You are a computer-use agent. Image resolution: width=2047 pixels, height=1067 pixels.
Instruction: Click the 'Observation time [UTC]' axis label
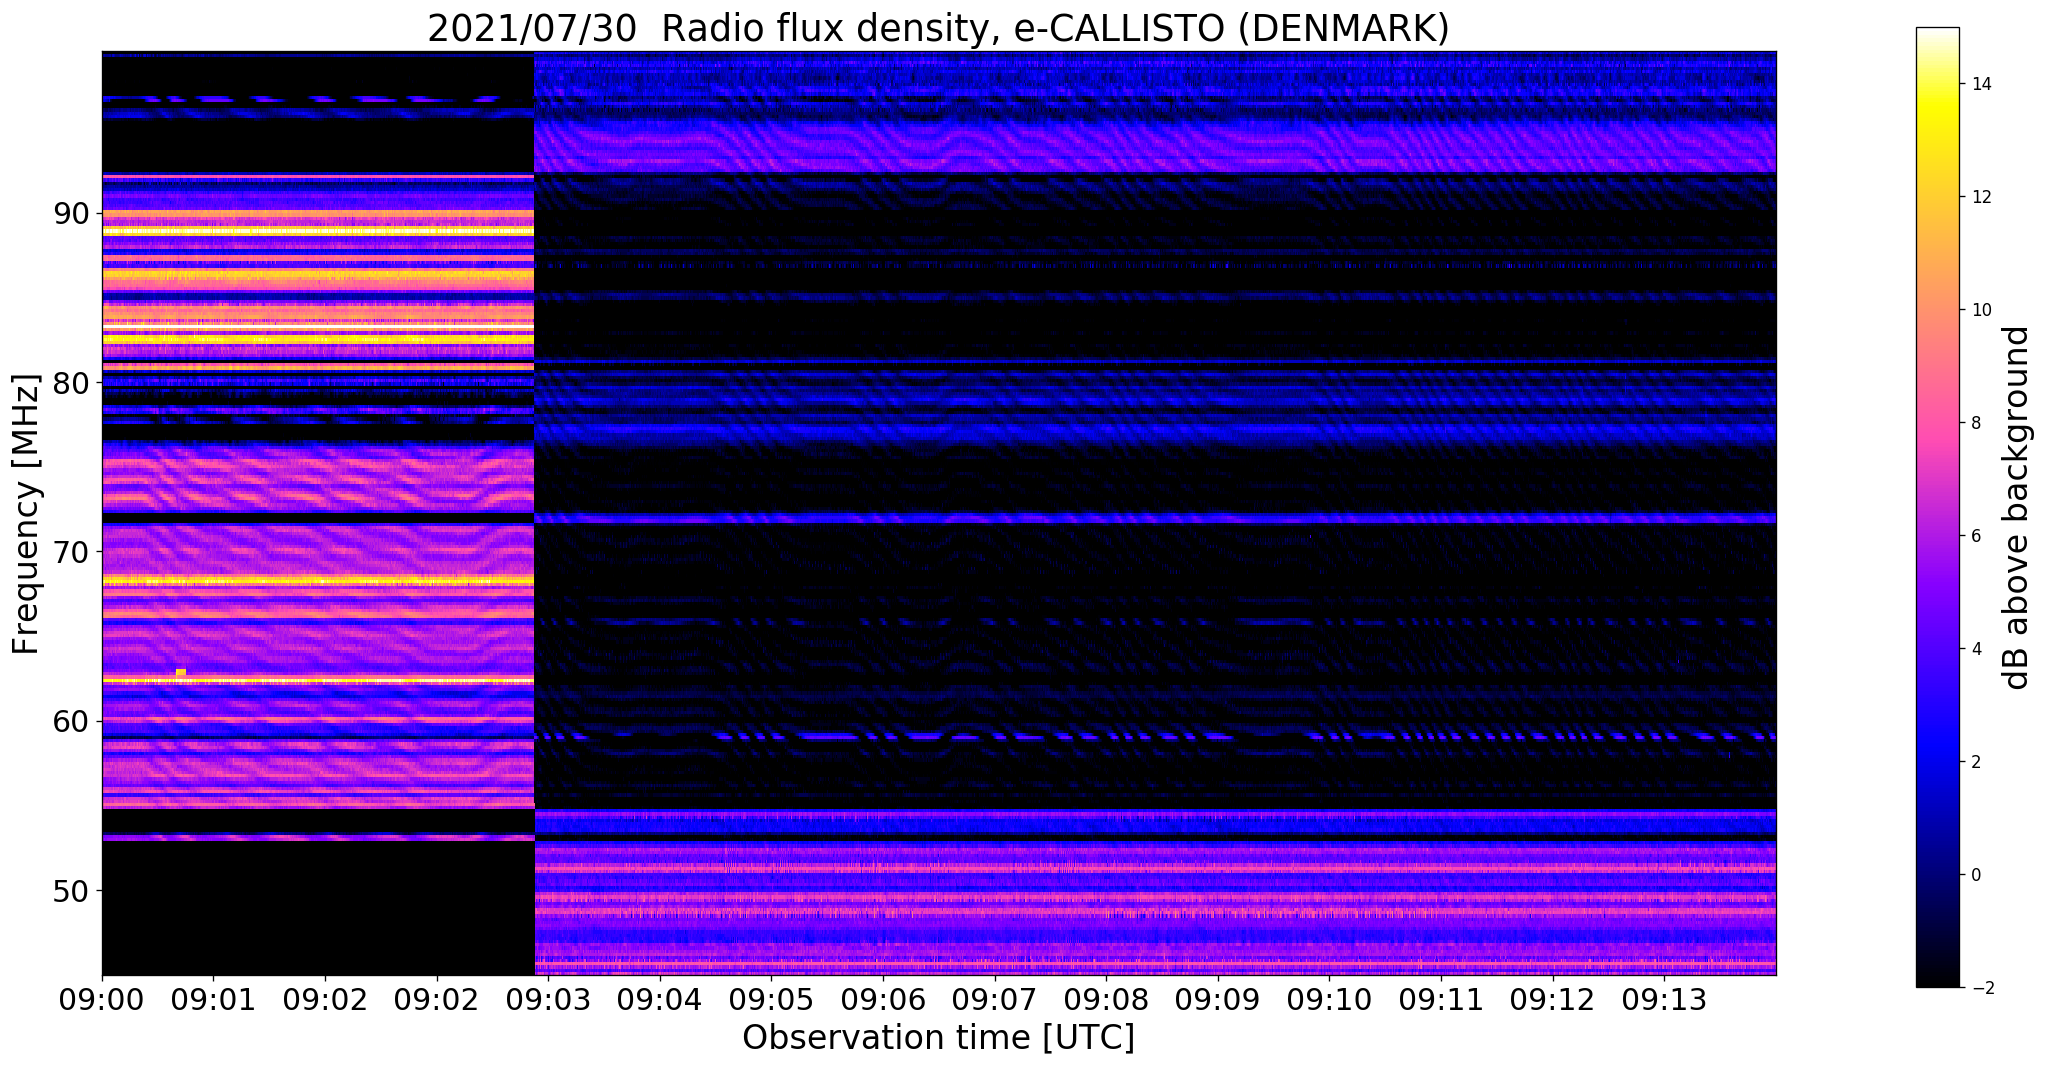[x=938, y=1038]
